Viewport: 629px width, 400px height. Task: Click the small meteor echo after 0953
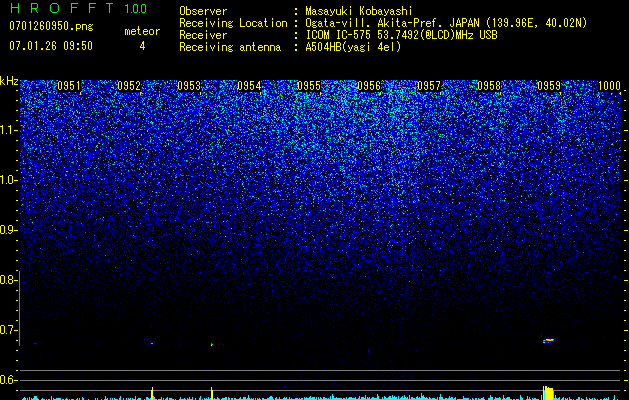coord(212,344)
